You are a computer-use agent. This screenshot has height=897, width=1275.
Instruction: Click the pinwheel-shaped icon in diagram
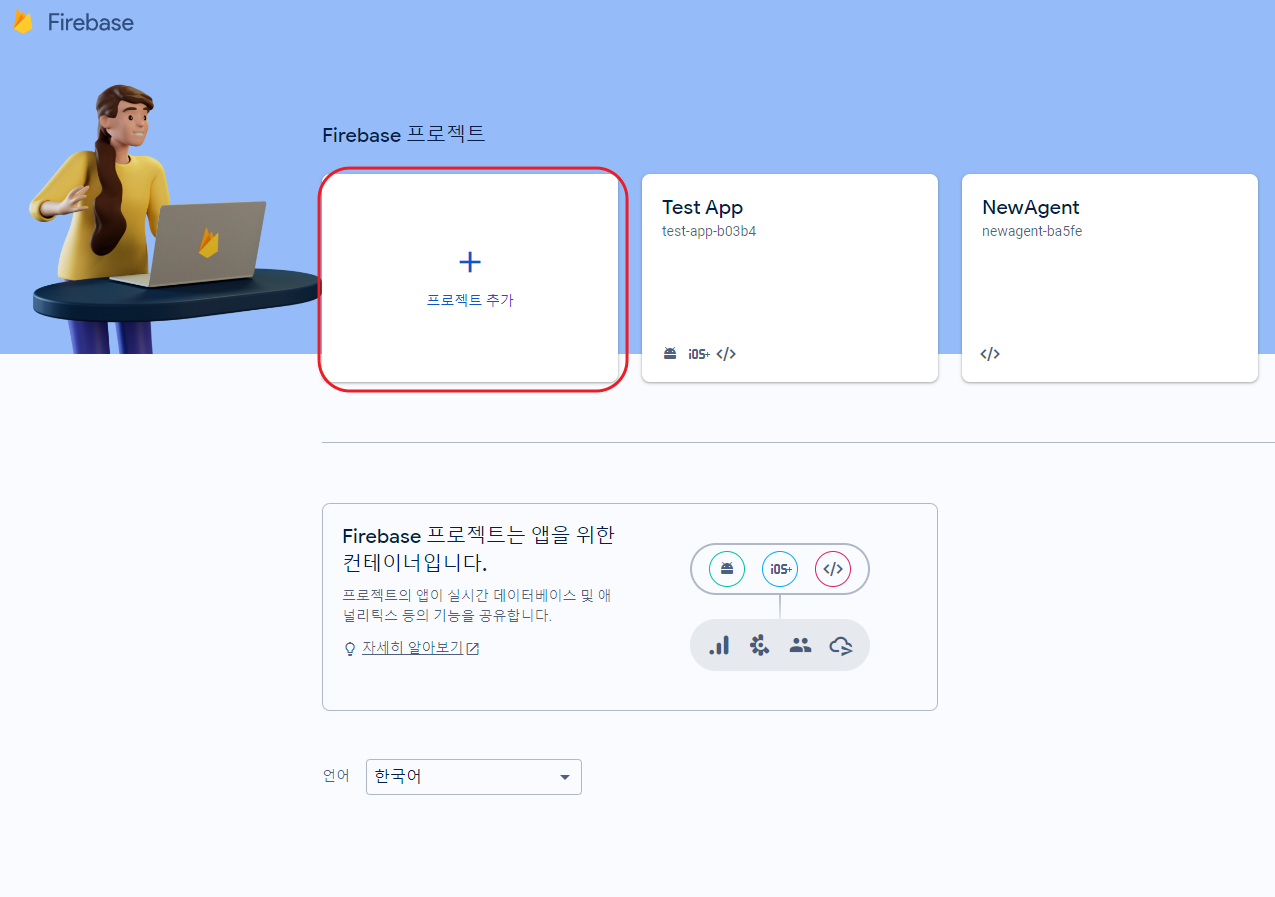pyautogui.click(x=759, y=645)
